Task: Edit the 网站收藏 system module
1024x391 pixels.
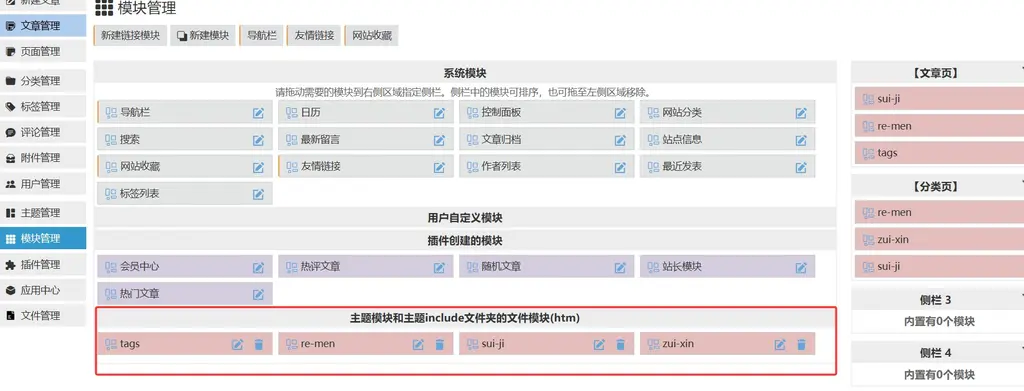Action: 259,167
